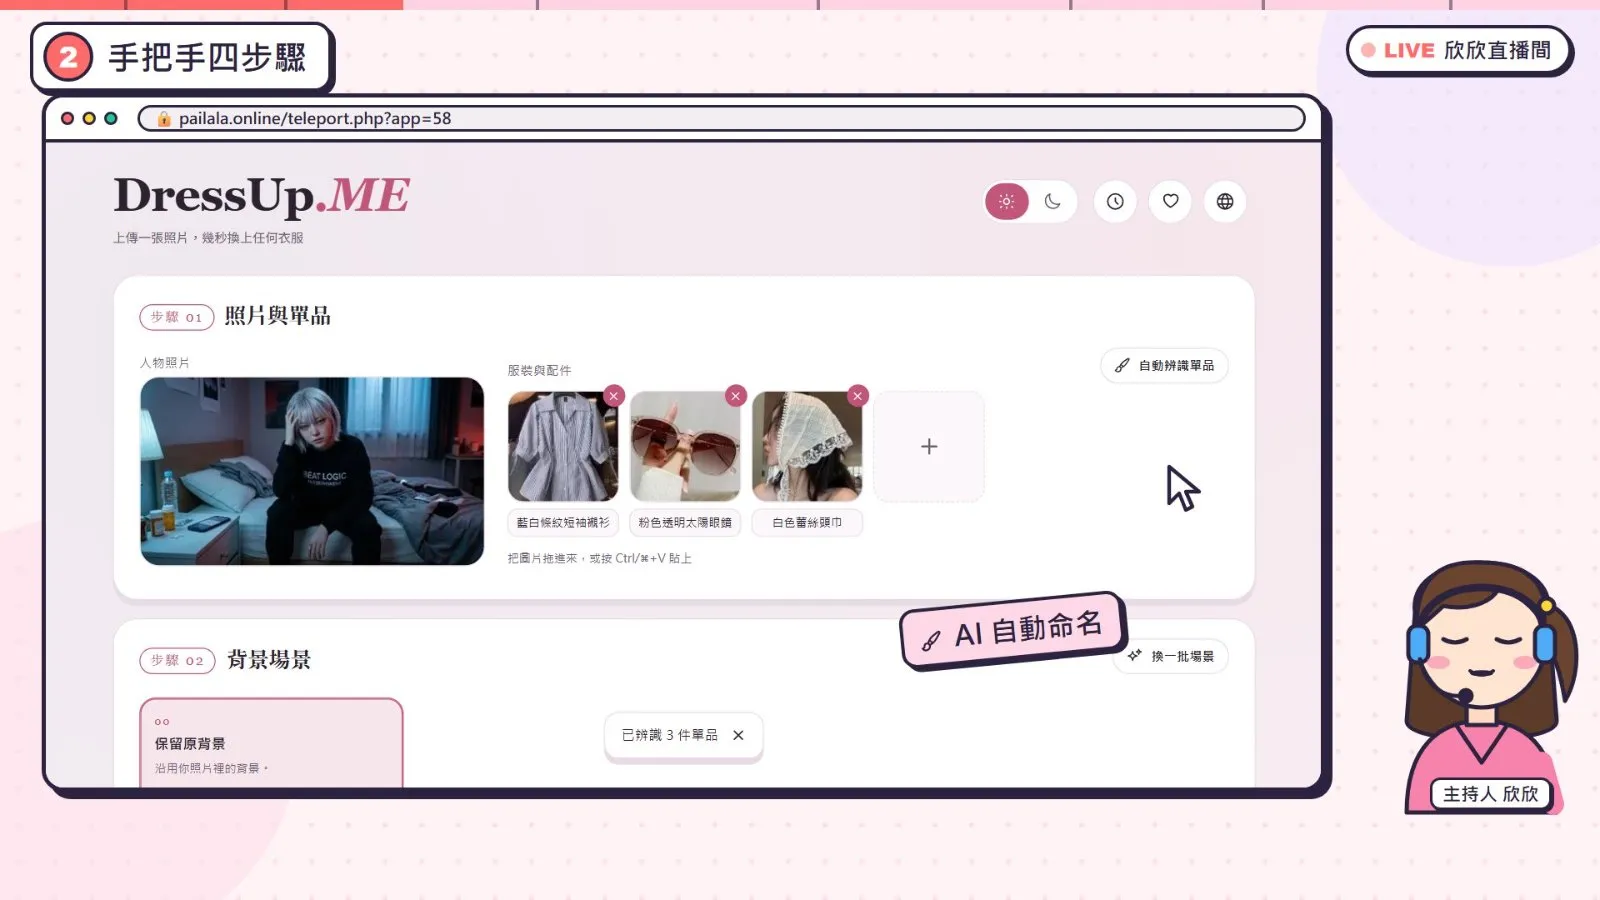Viewport: 1600px width, 900px height.
Task: Edit the 粉色透明太陽眼鏡 label field
Action: [685, 522]
